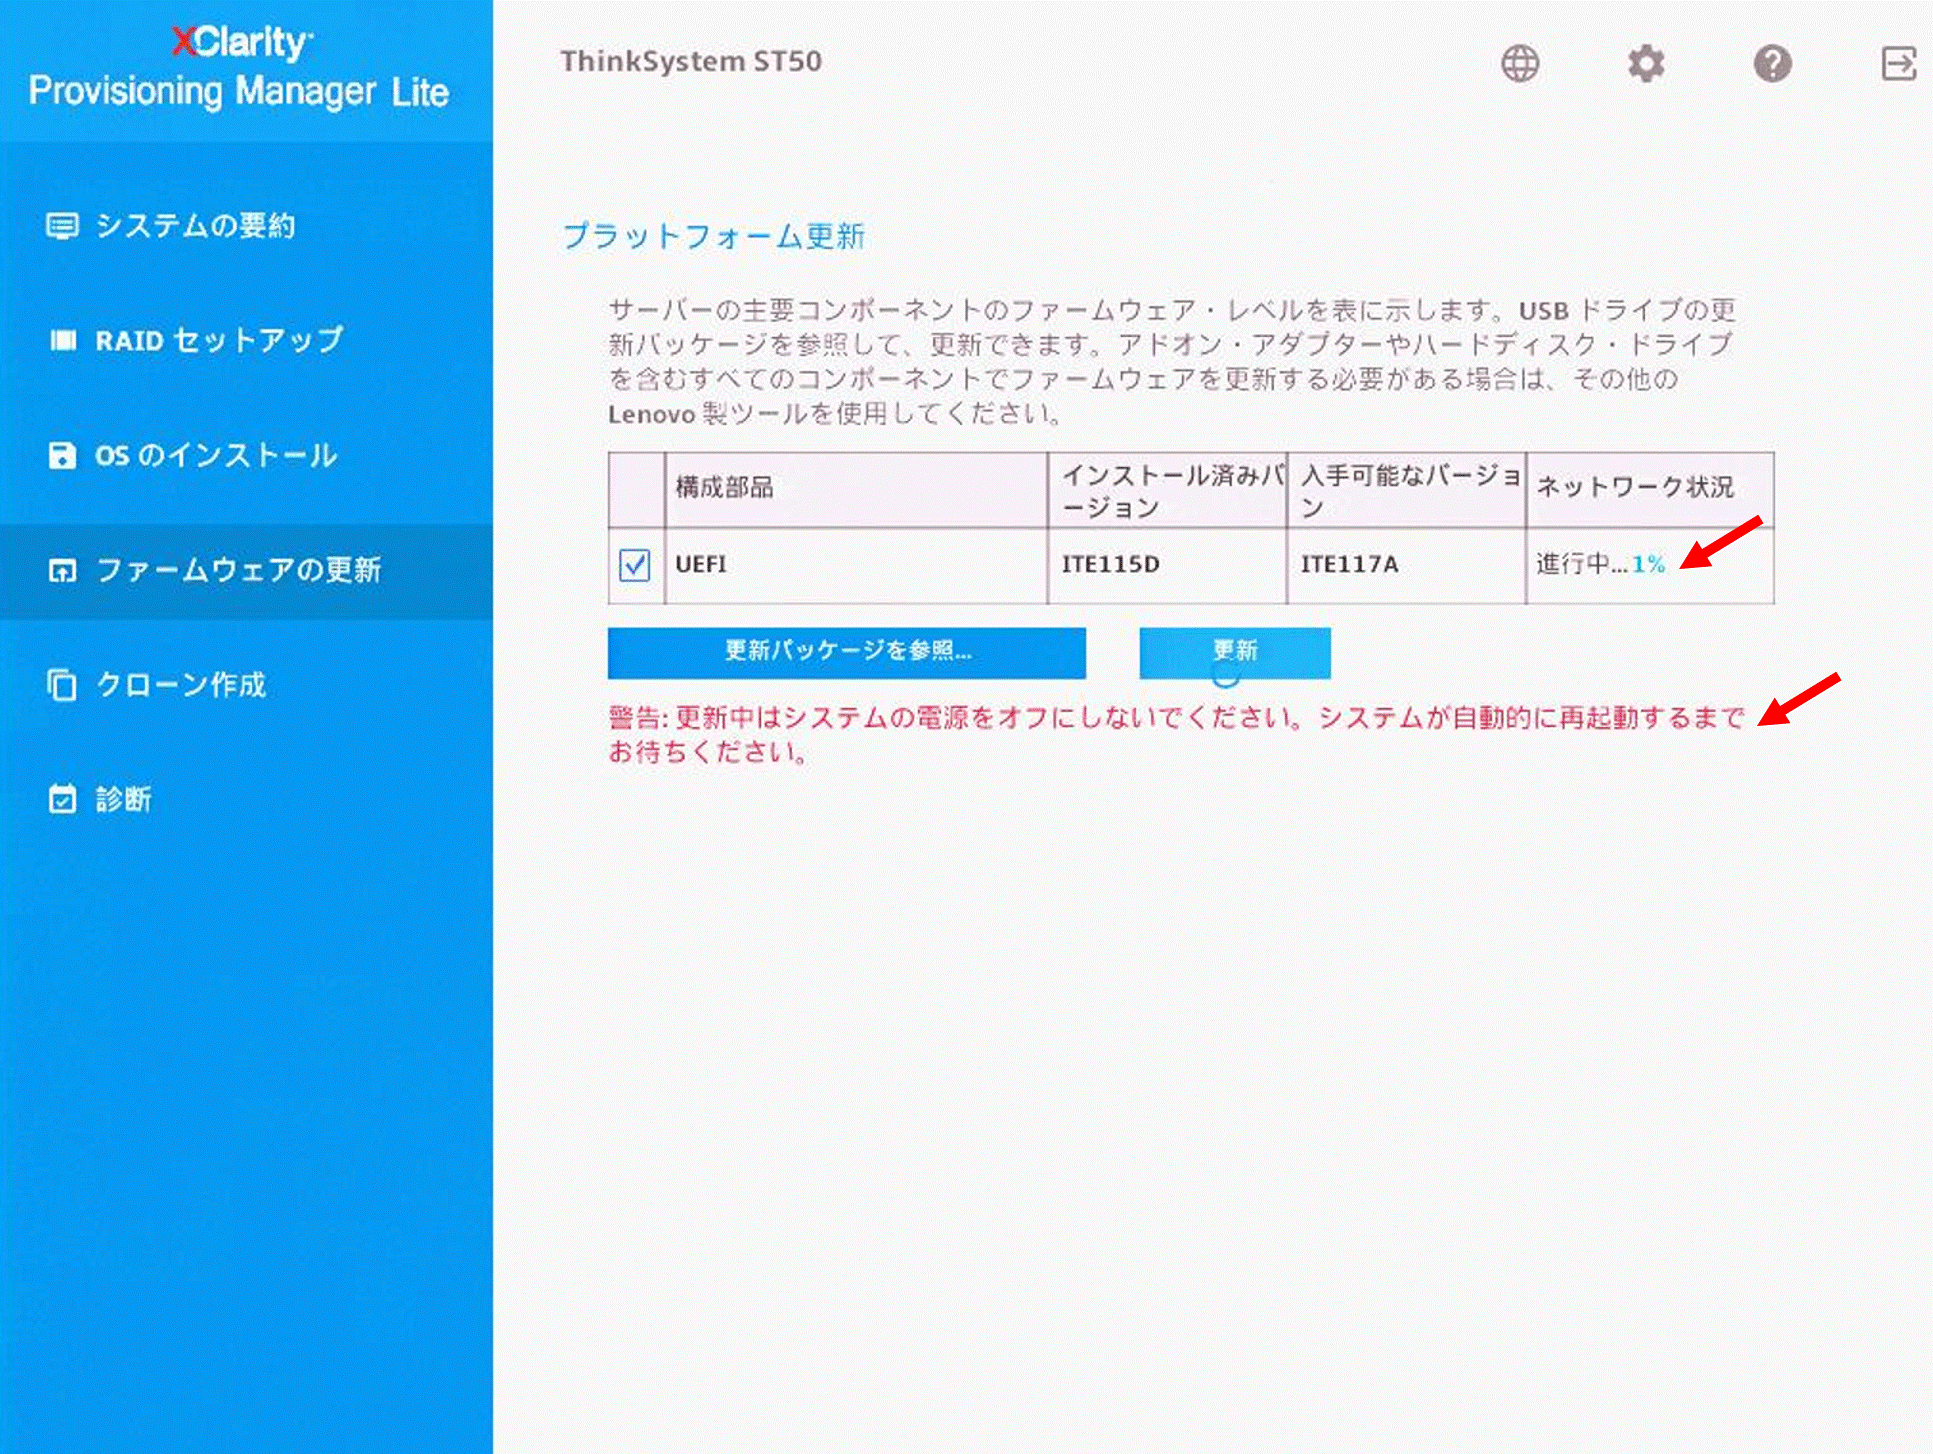Select ファームウェアの更新 menu item
1933x1454 pixels.
246,571
